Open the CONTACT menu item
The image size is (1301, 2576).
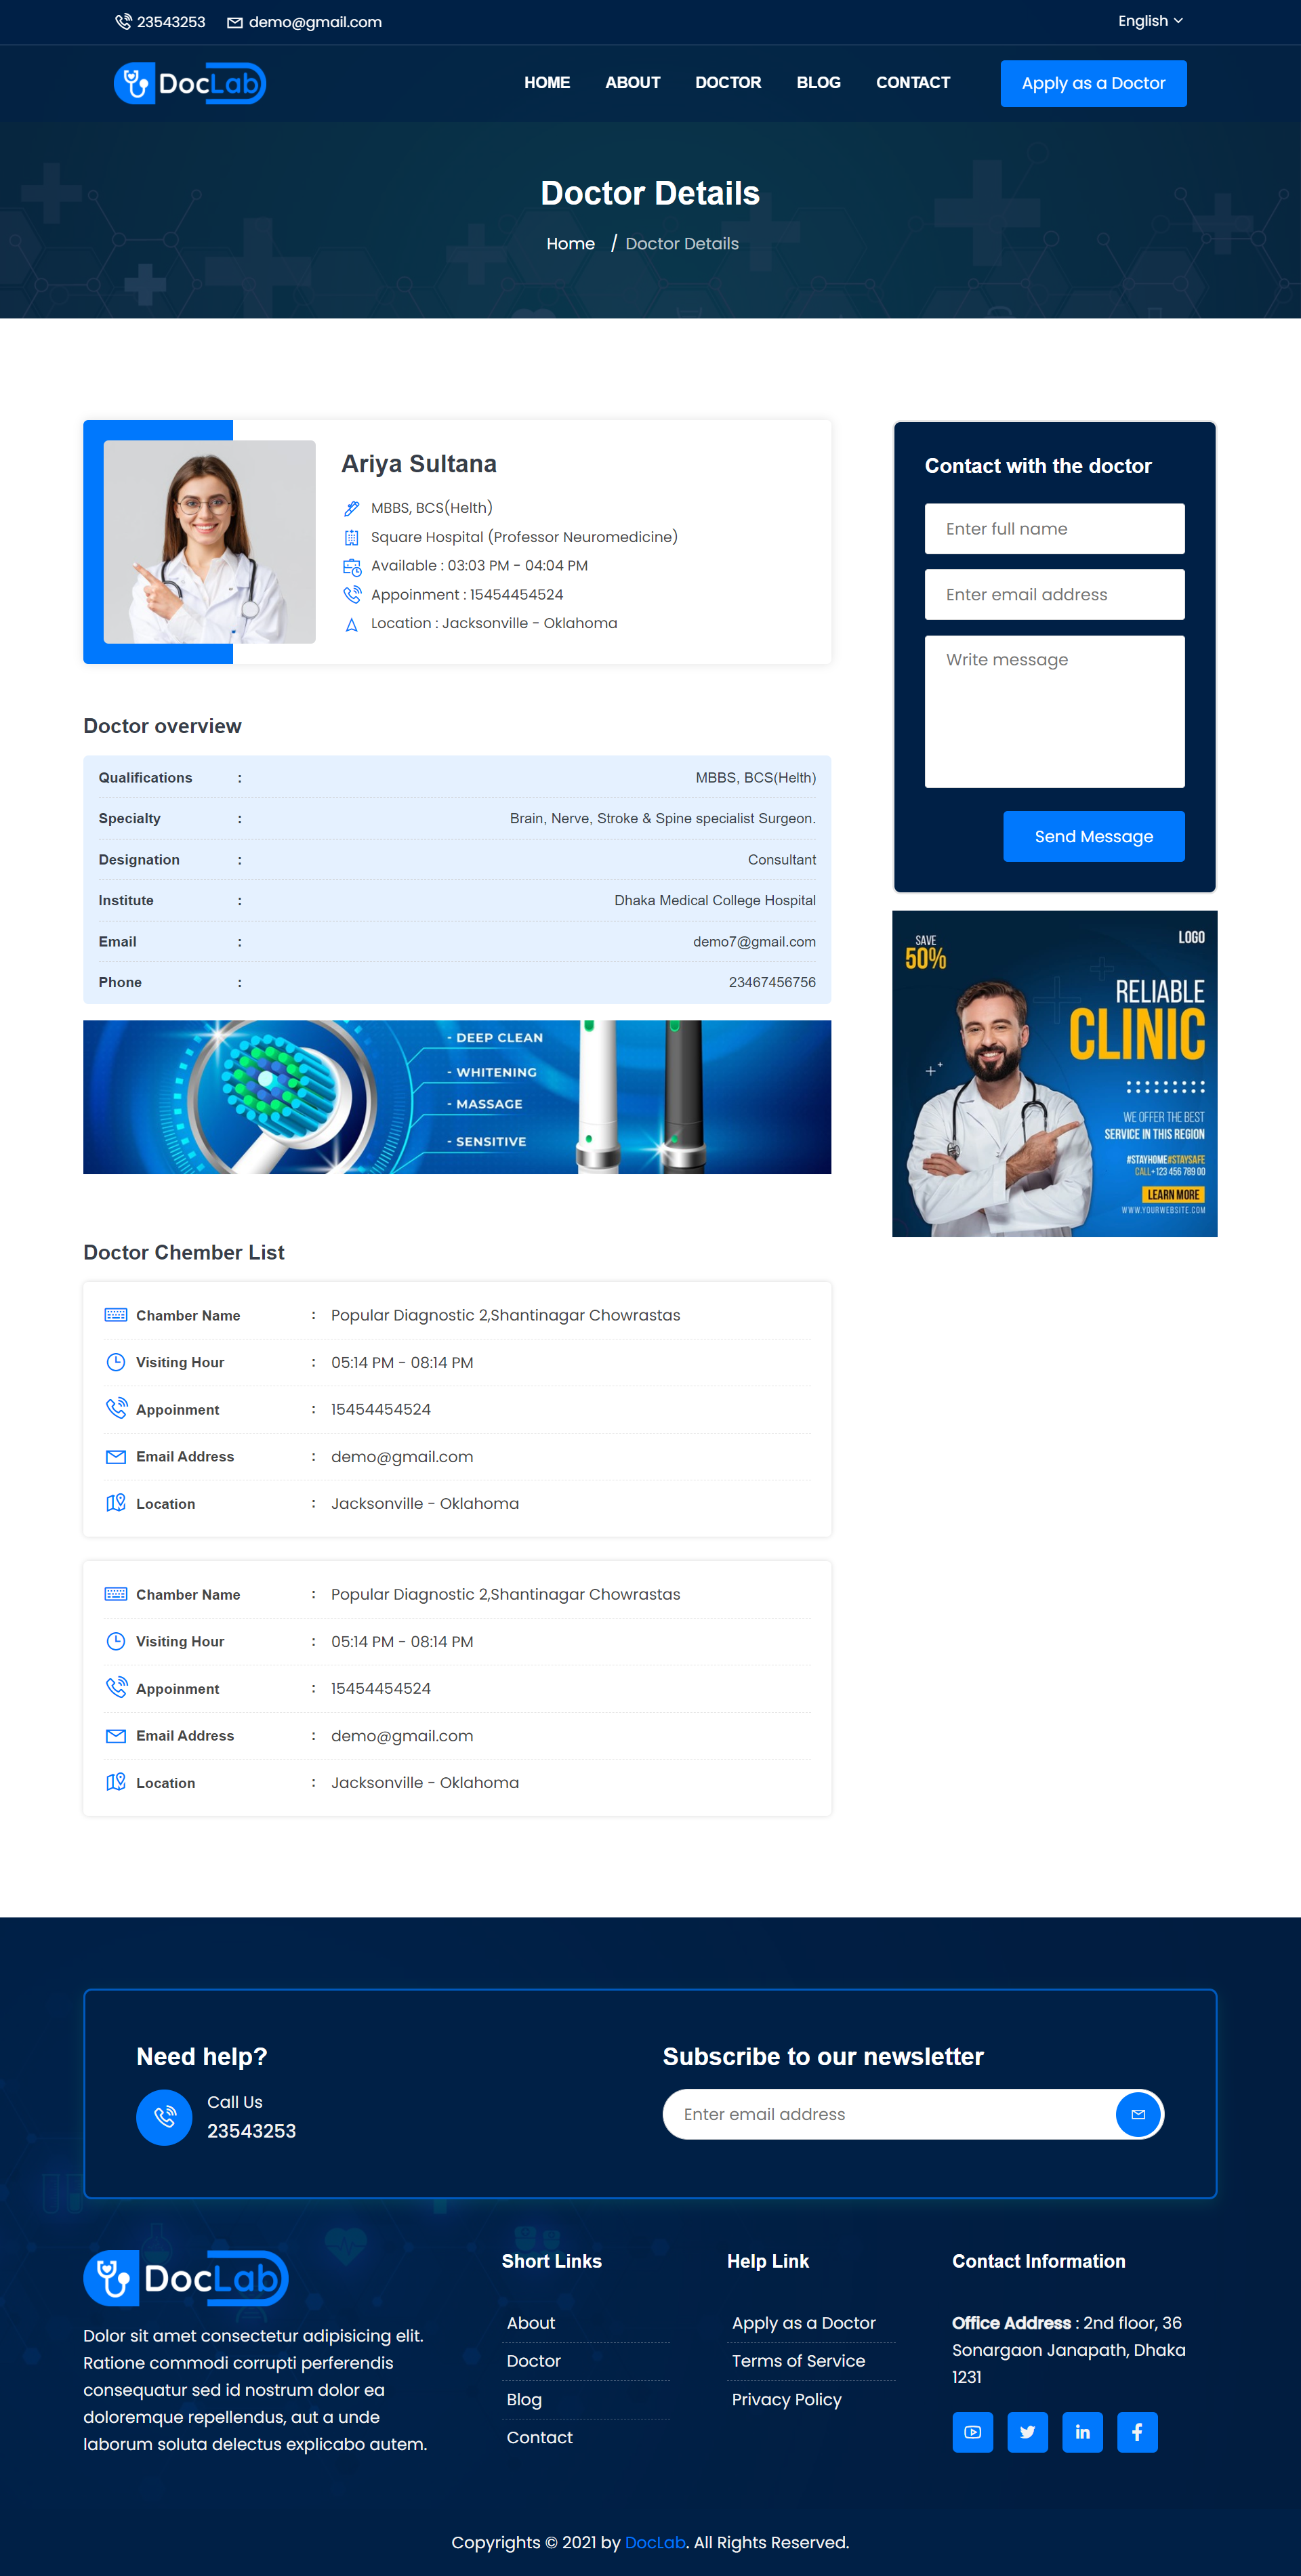912,83
